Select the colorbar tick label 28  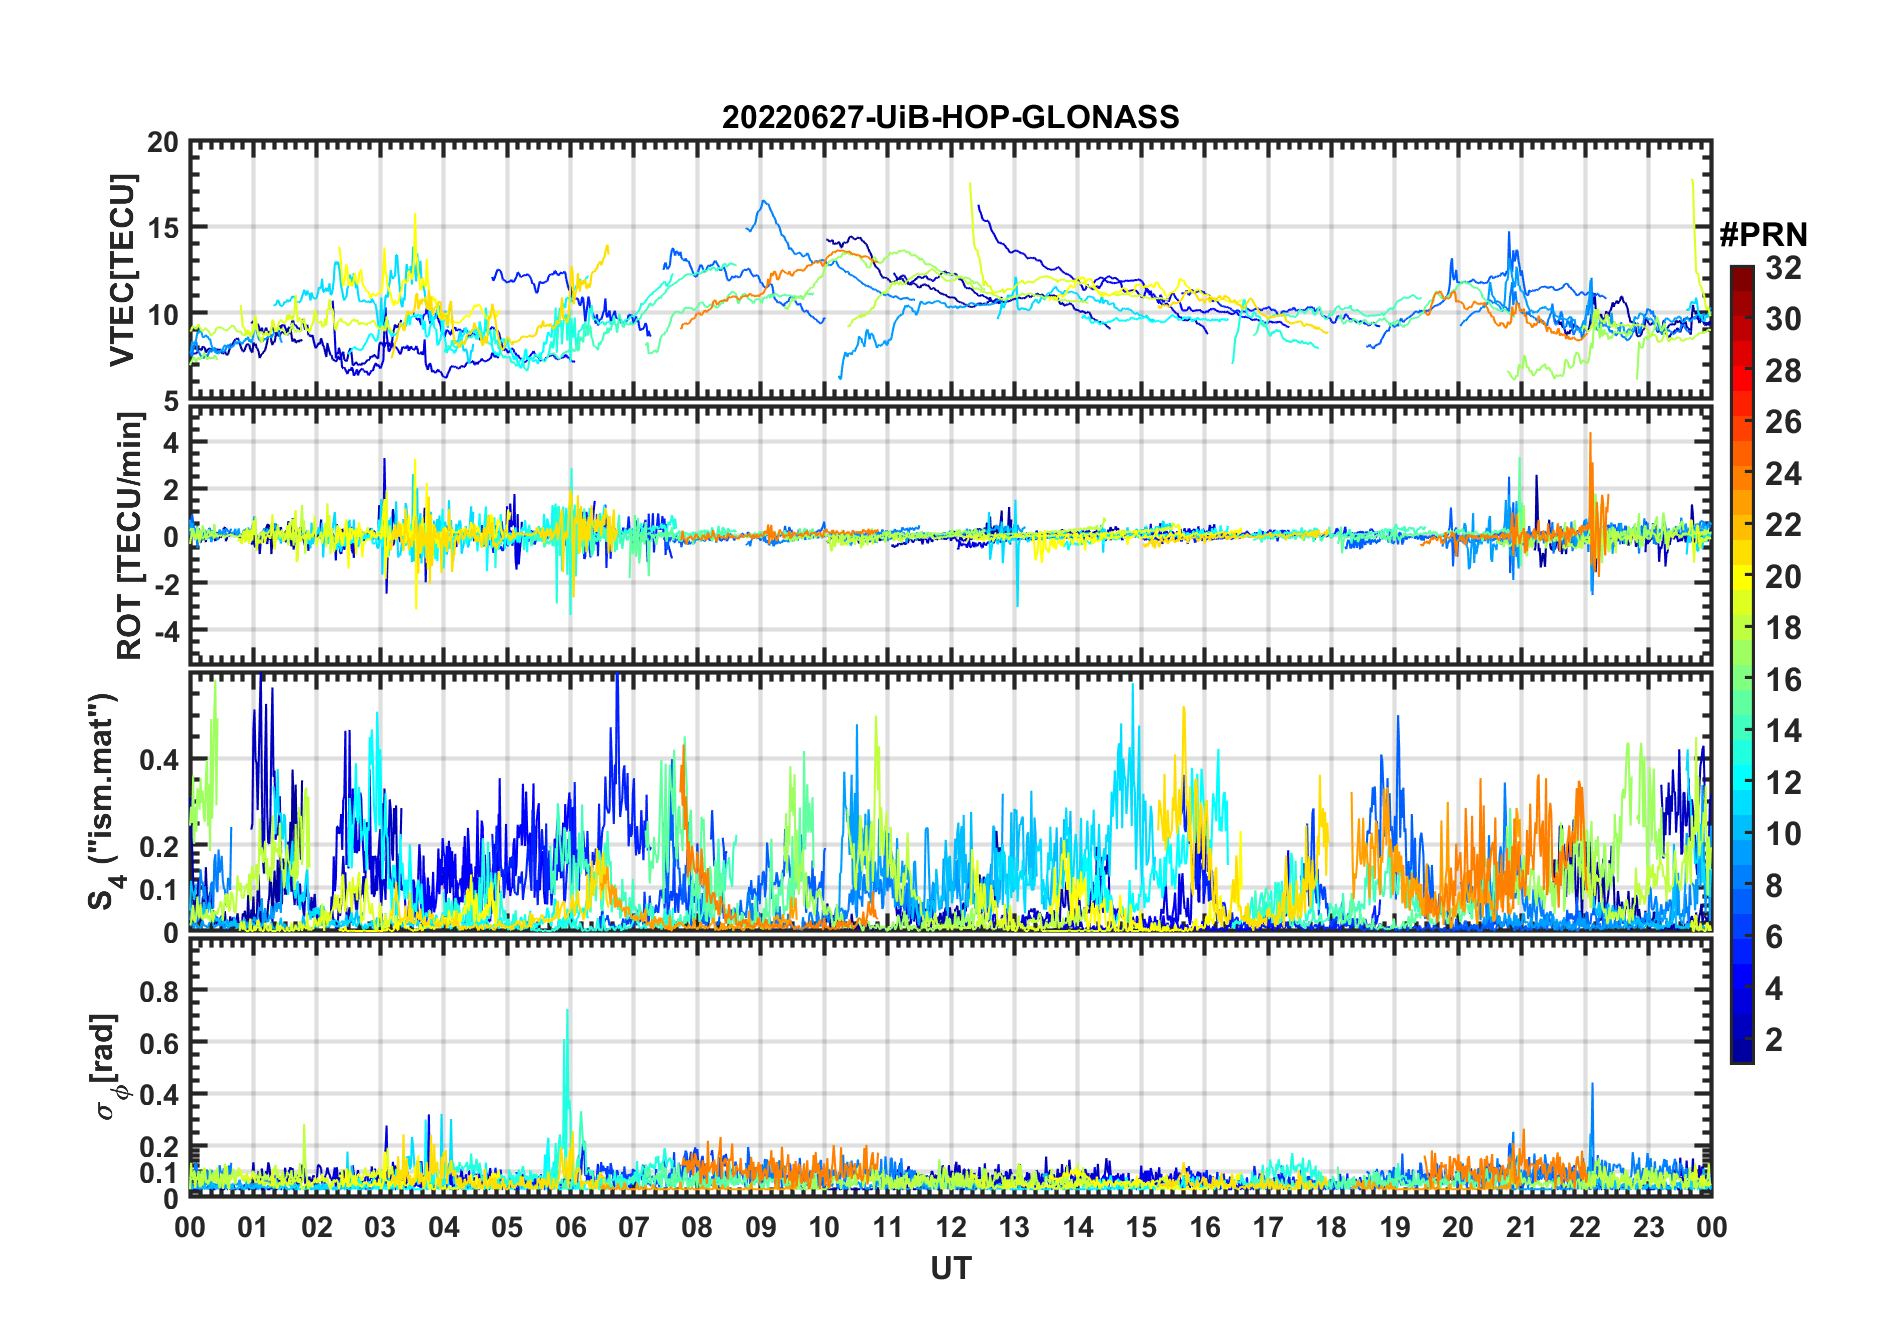tap(1783, 371)
